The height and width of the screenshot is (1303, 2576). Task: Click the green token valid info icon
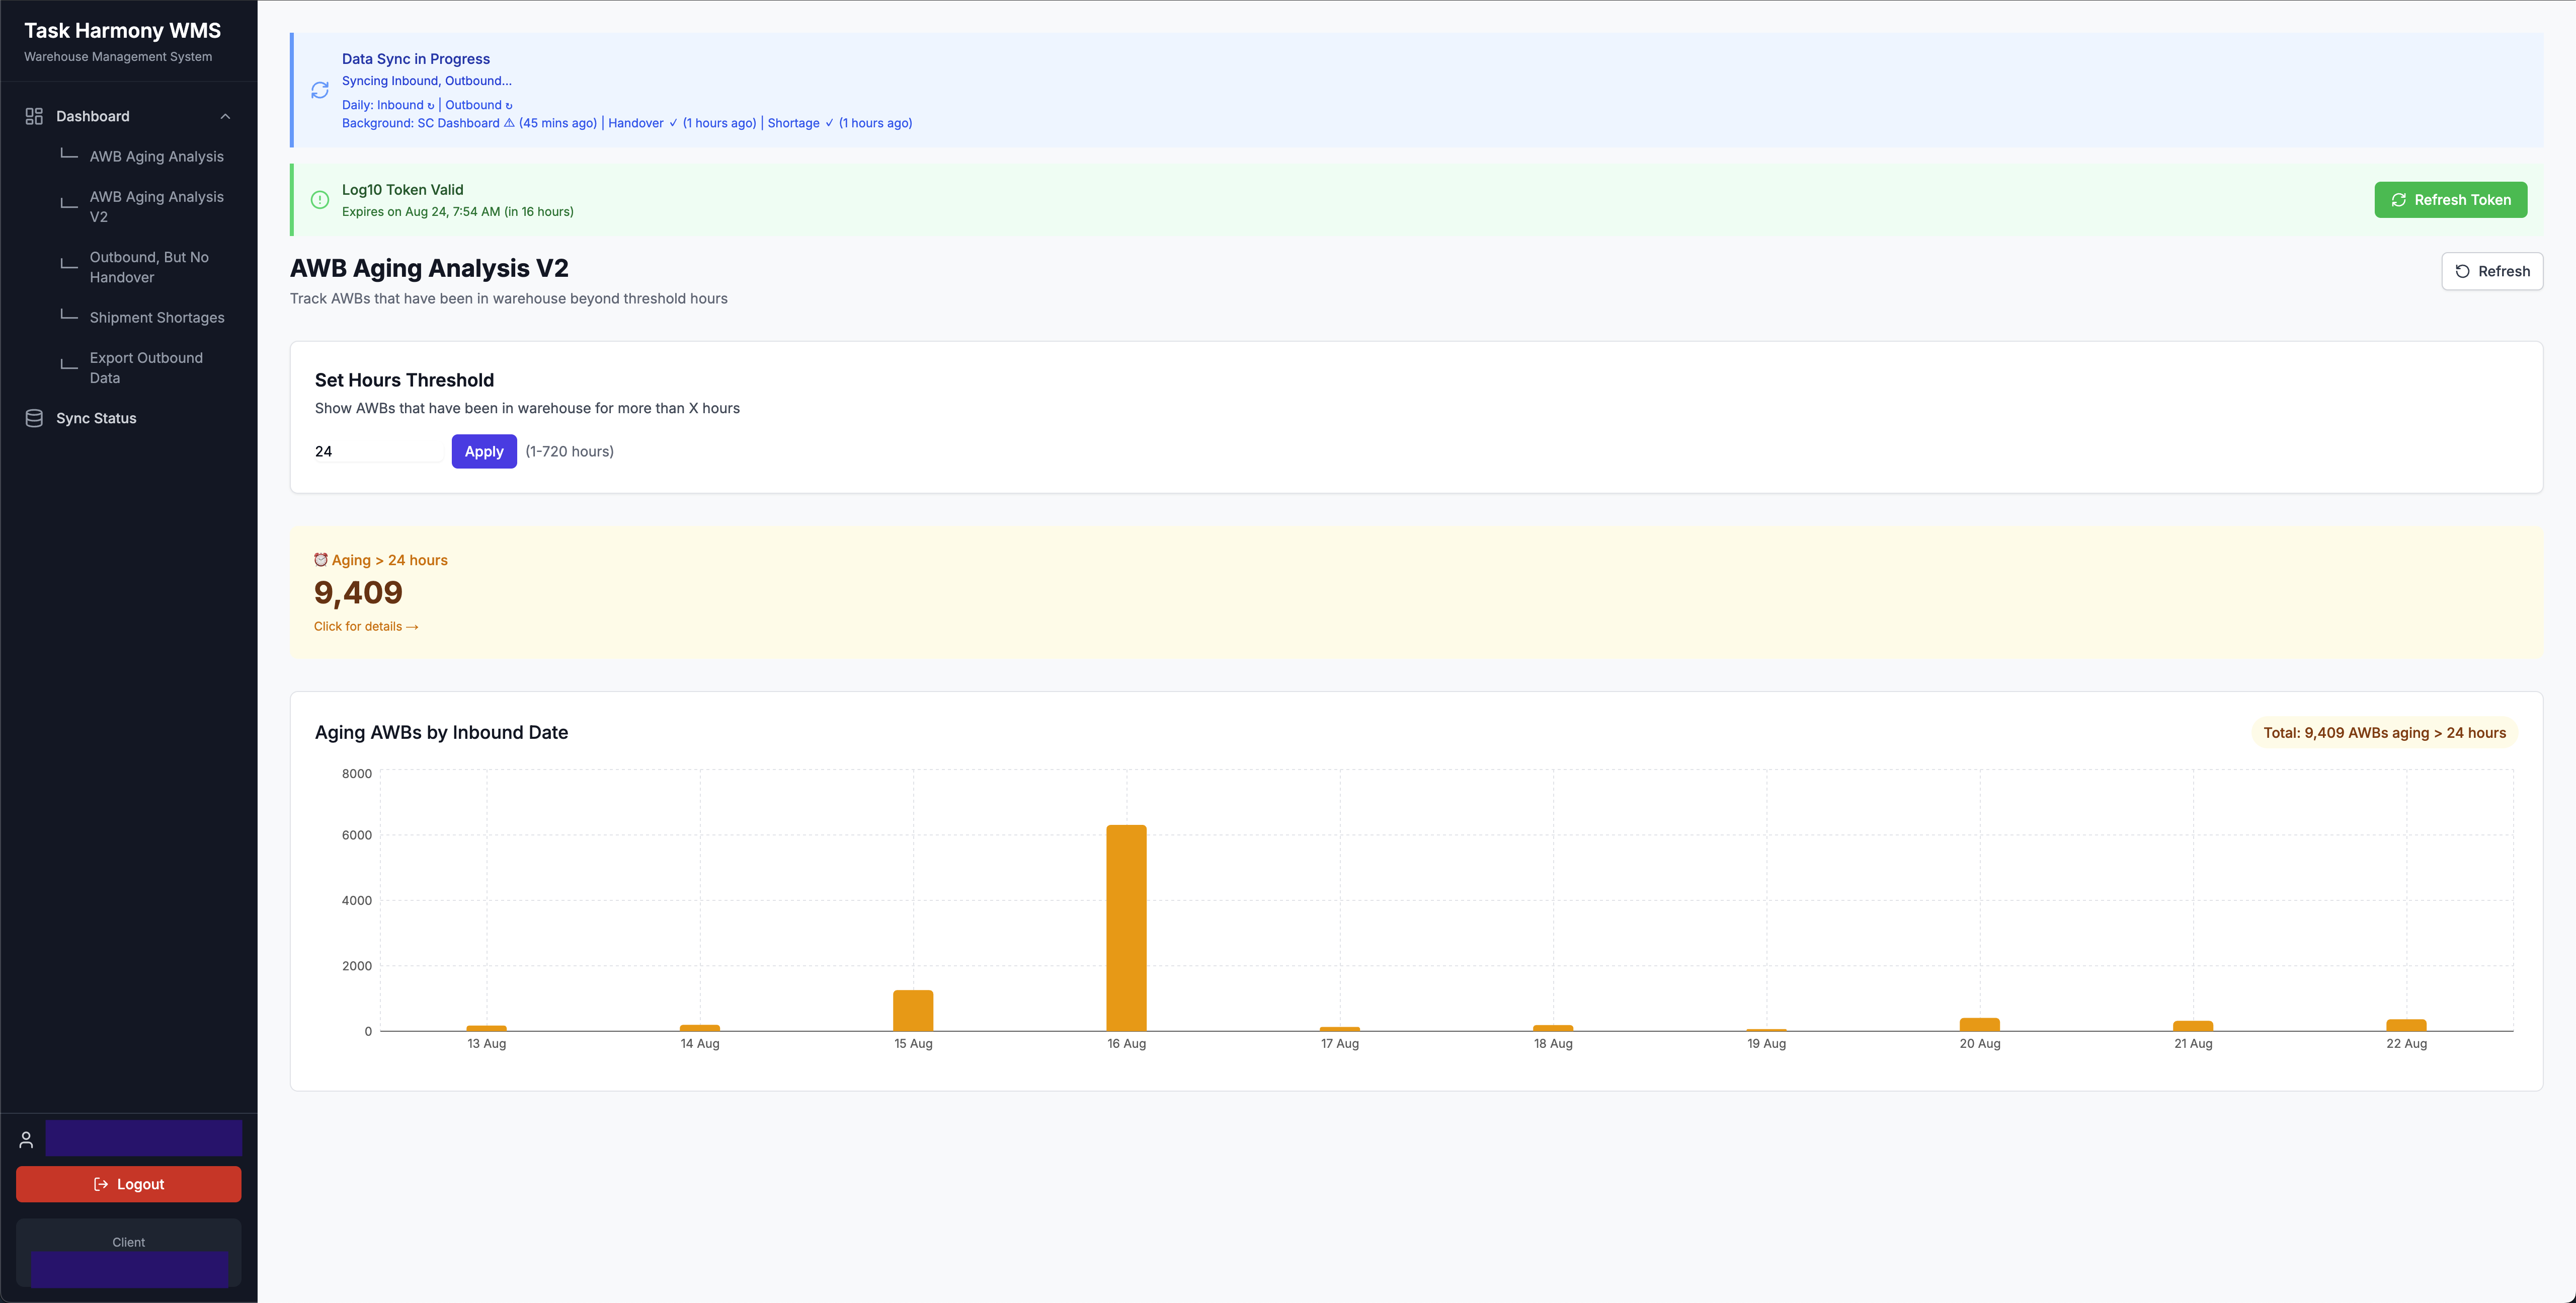[x=320, y=200]
